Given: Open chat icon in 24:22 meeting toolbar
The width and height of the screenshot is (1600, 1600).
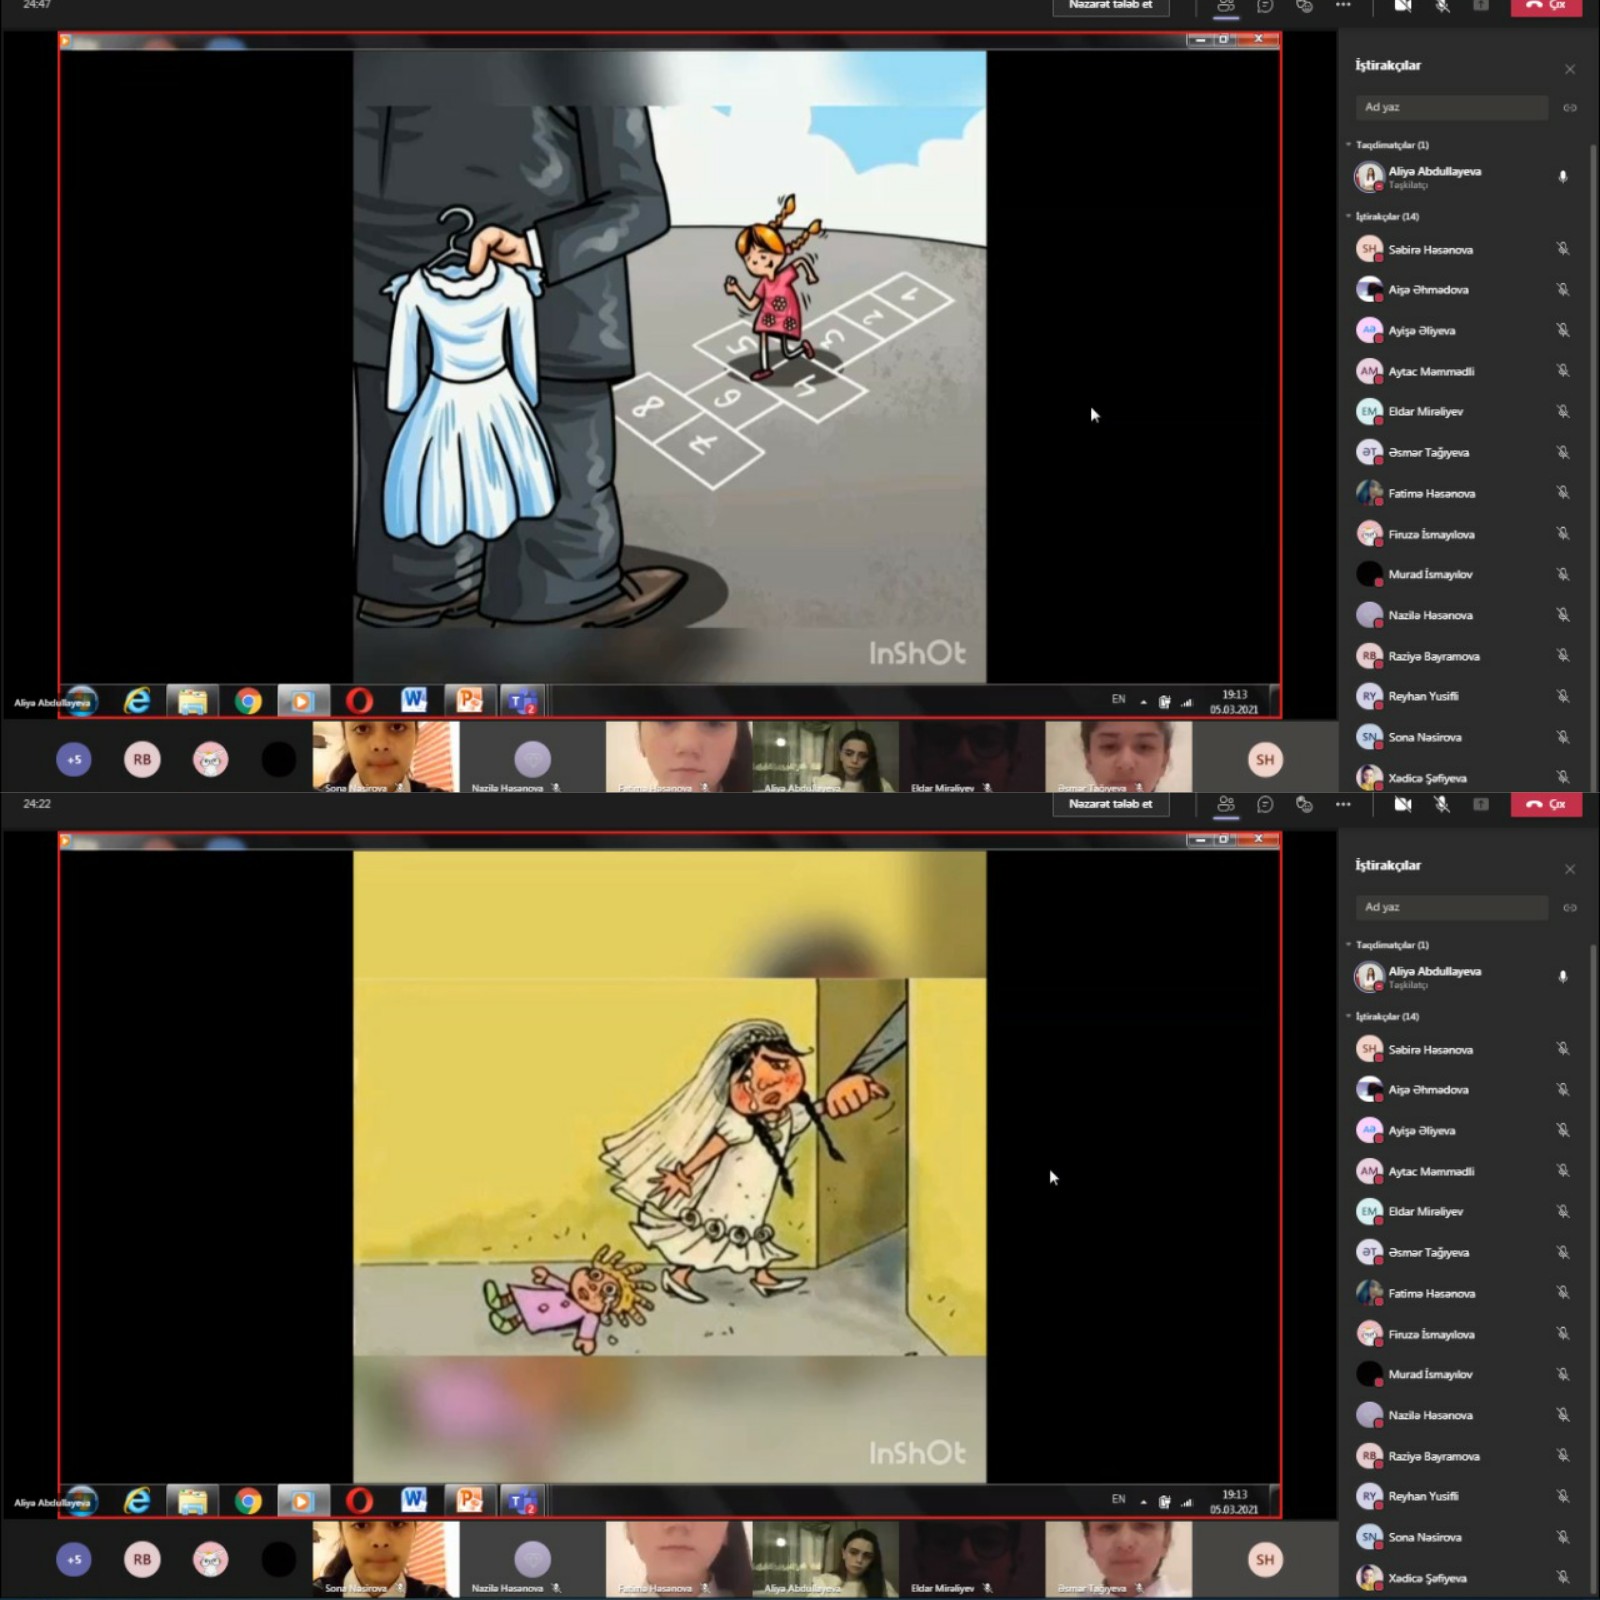Looking at the screenshot, I should tap(1265, 804).
